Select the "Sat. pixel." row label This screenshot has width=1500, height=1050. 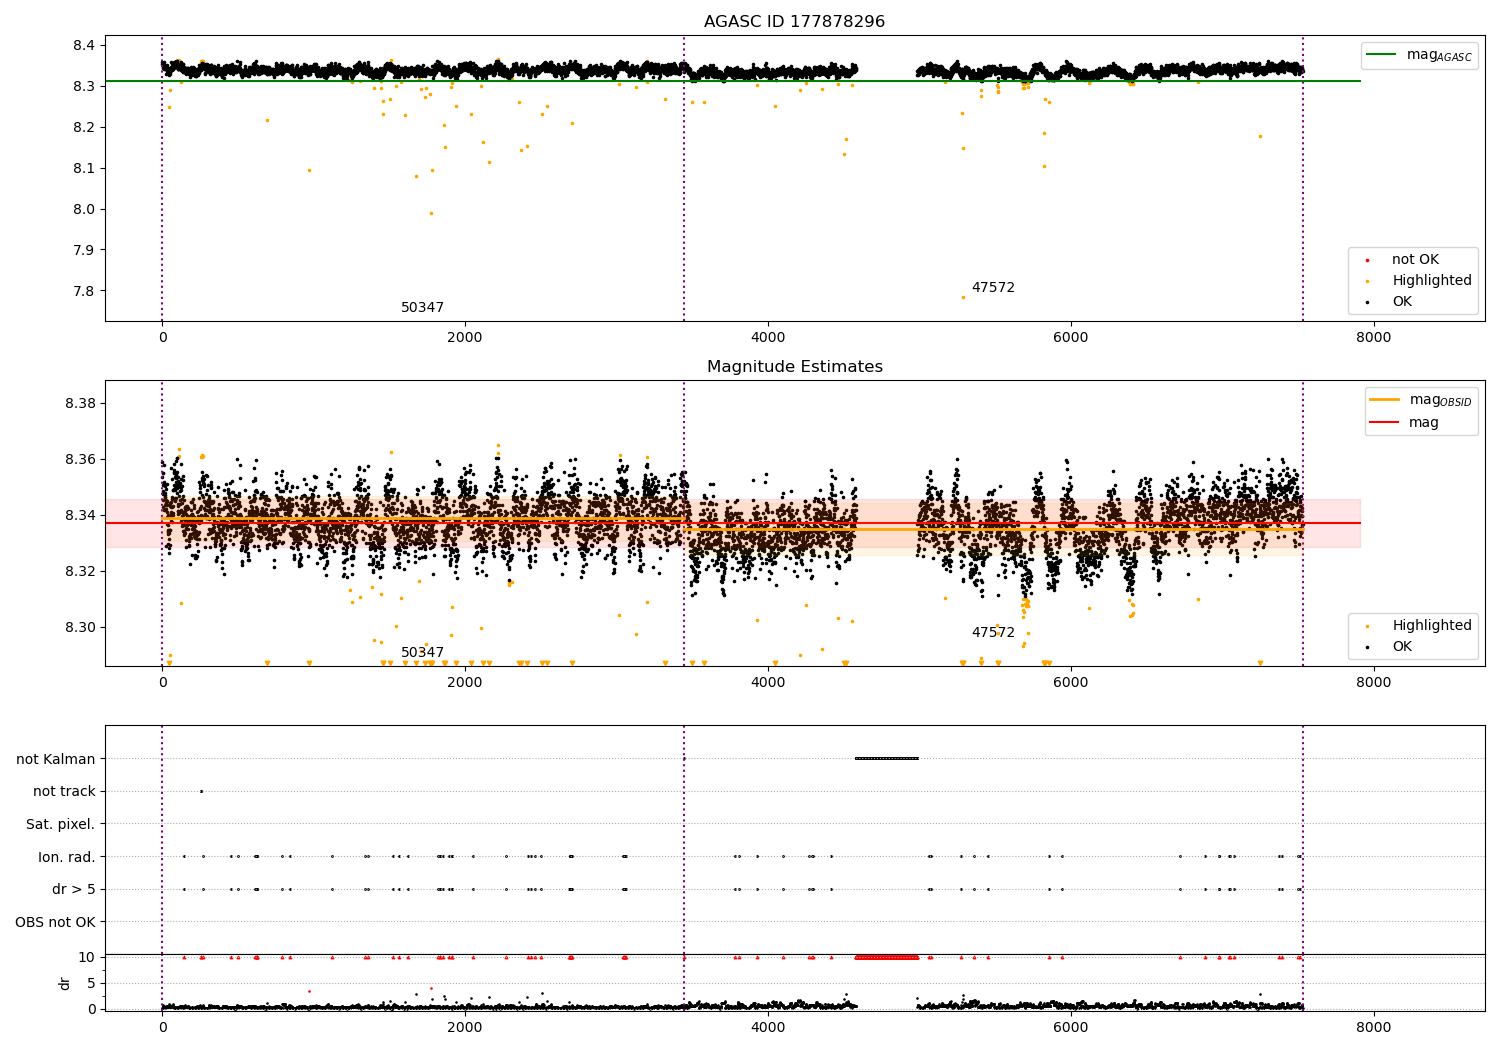coord(61,824)
